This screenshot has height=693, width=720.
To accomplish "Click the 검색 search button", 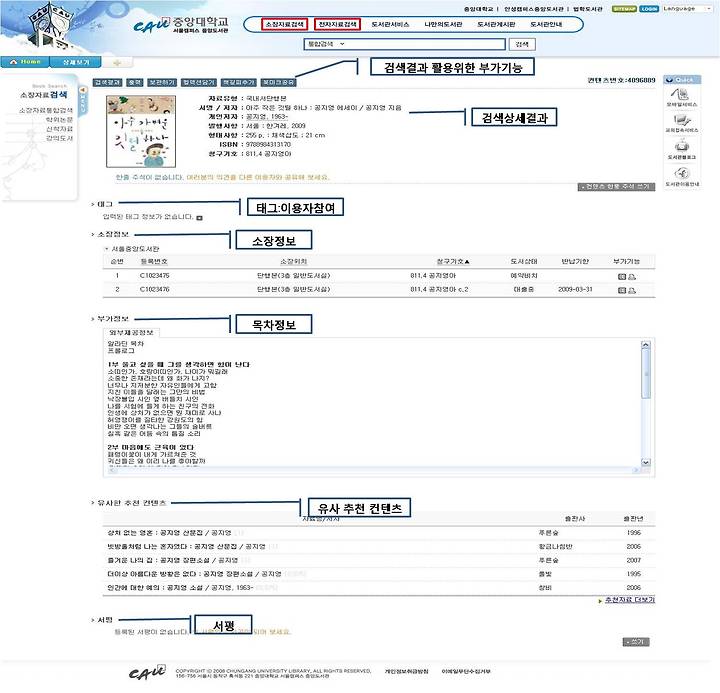I will click(522, 44).
